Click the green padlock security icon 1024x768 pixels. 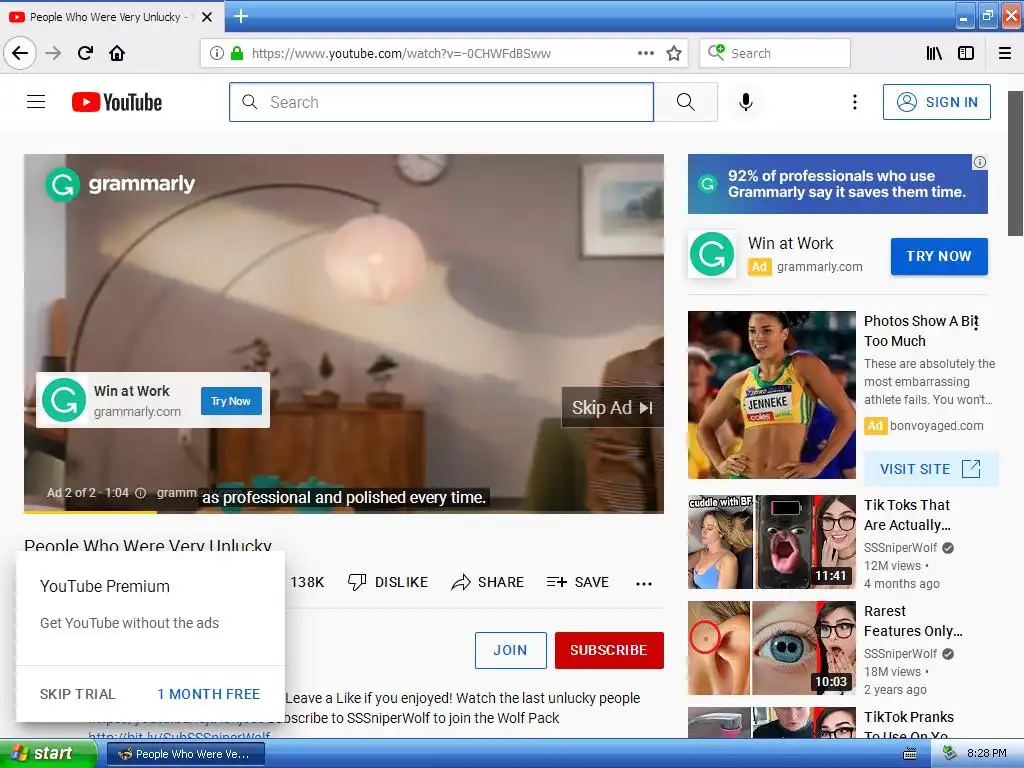click(x=237, y=53)
